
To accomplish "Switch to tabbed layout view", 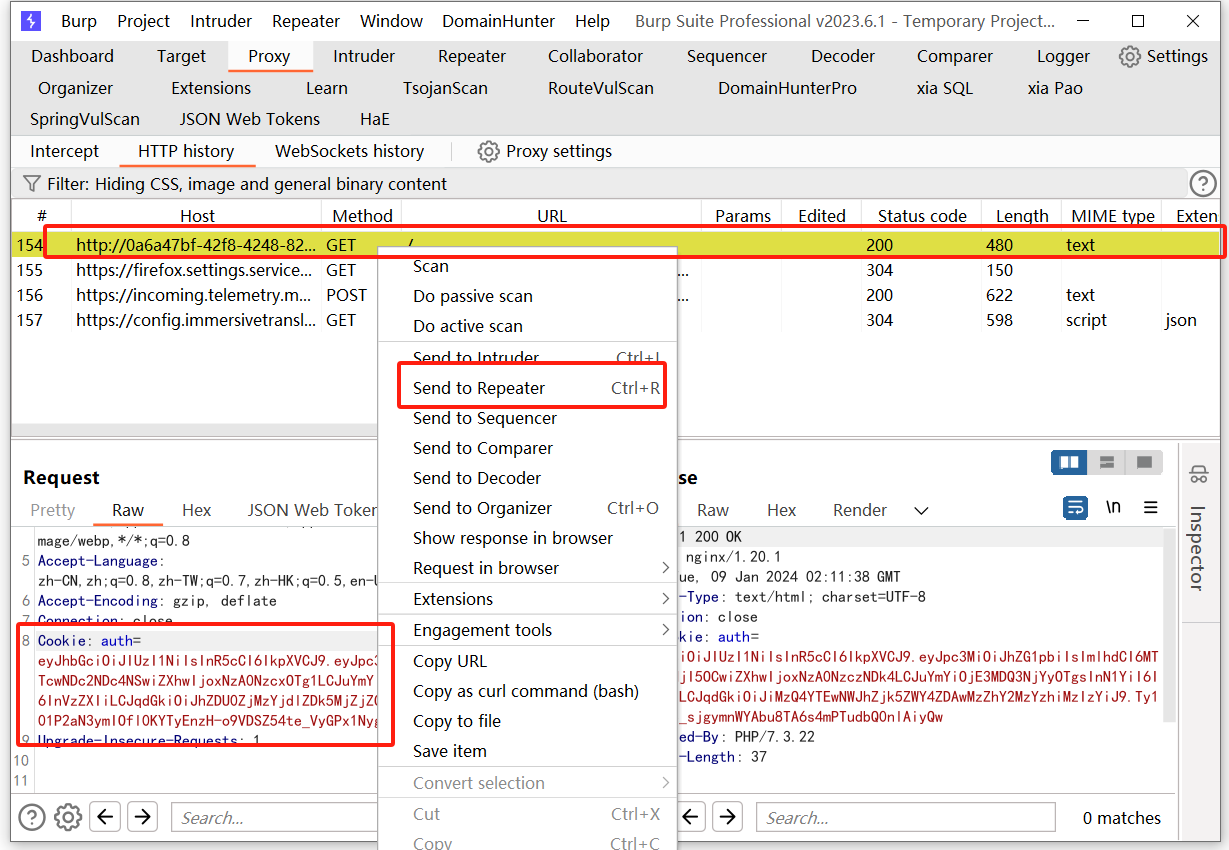I will coord(1144,462).
